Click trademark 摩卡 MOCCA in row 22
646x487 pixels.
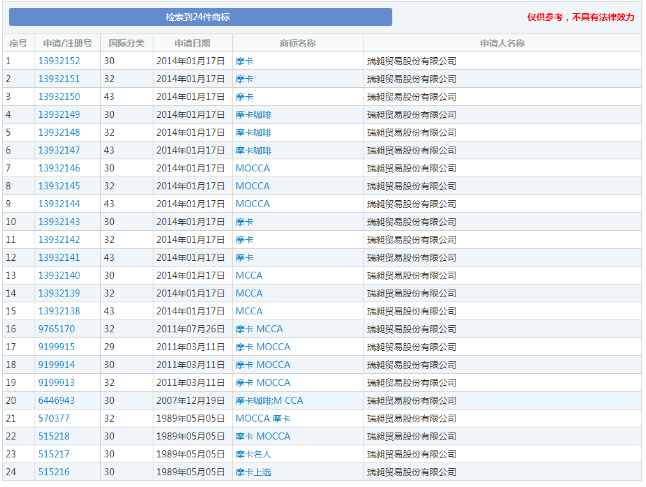click(263, 436)
